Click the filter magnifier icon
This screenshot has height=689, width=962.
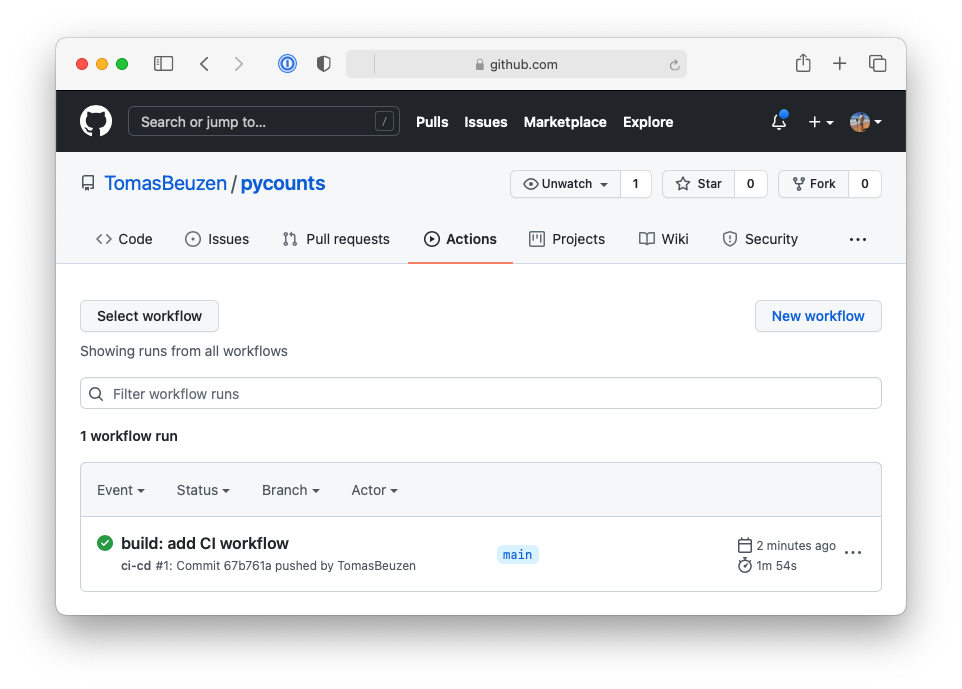click(96, 394)
